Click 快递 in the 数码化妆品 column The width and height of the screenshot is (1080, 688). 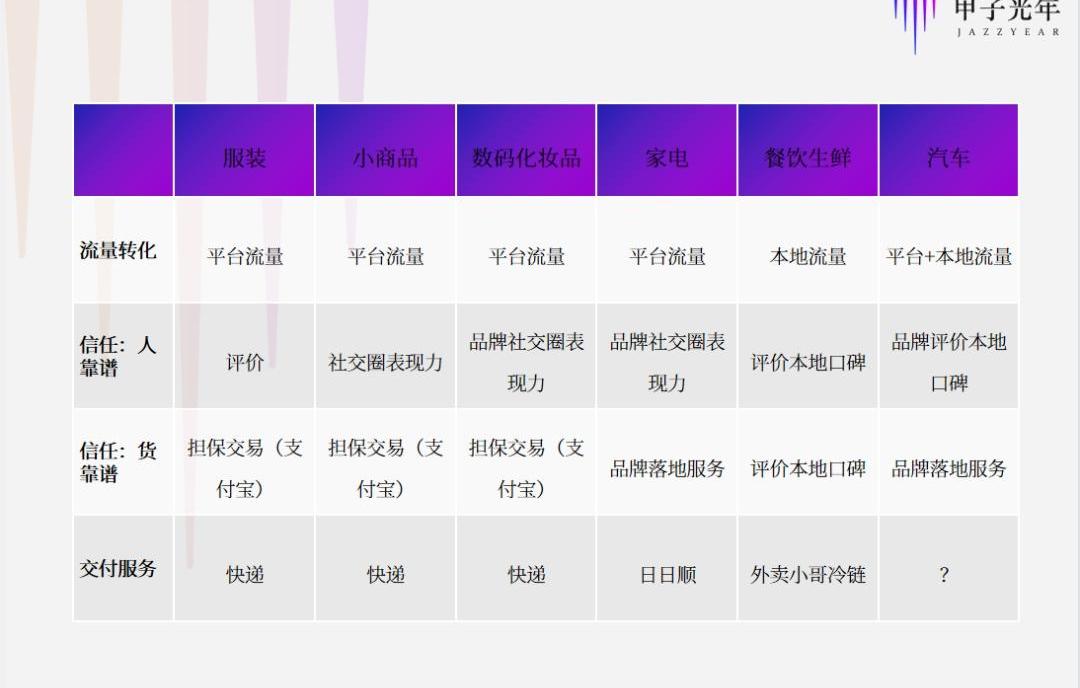[x=527, y=574]
